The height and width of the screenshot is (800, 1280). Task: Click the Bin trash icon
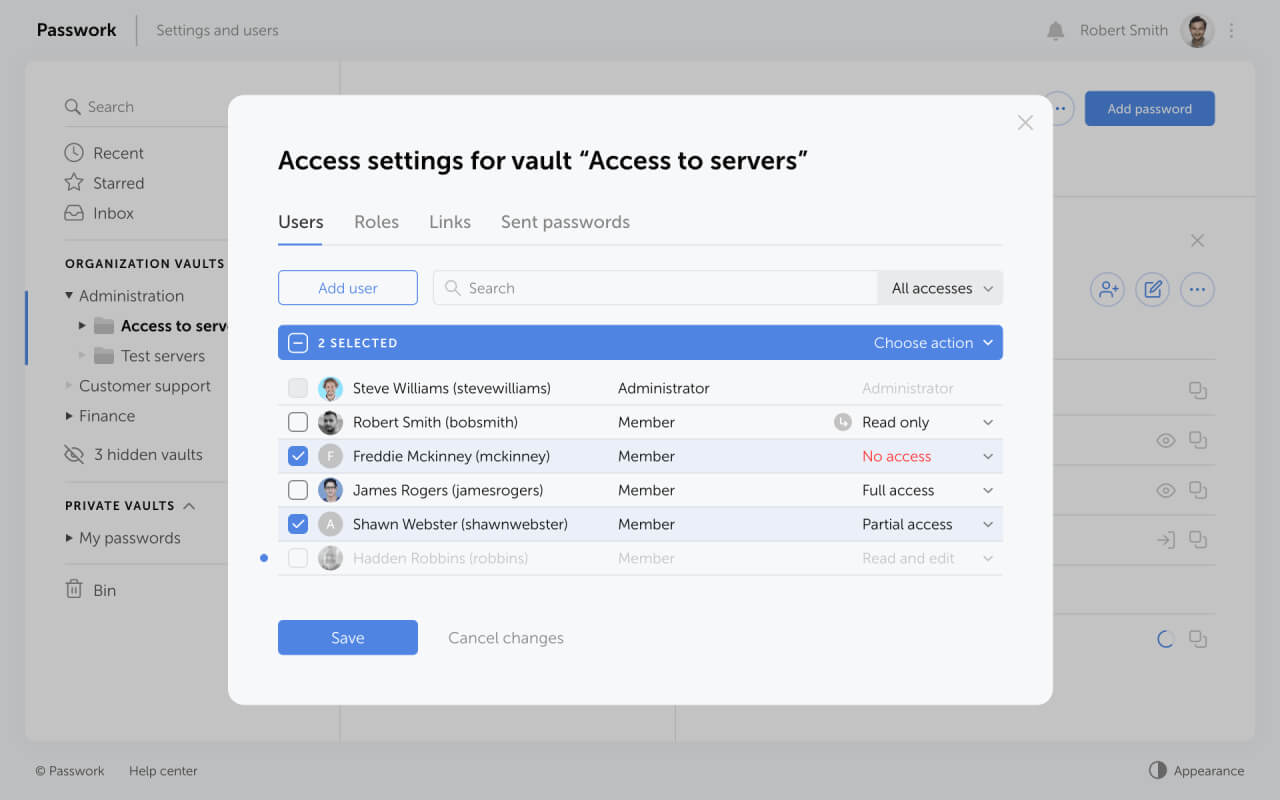pos(74,590)
